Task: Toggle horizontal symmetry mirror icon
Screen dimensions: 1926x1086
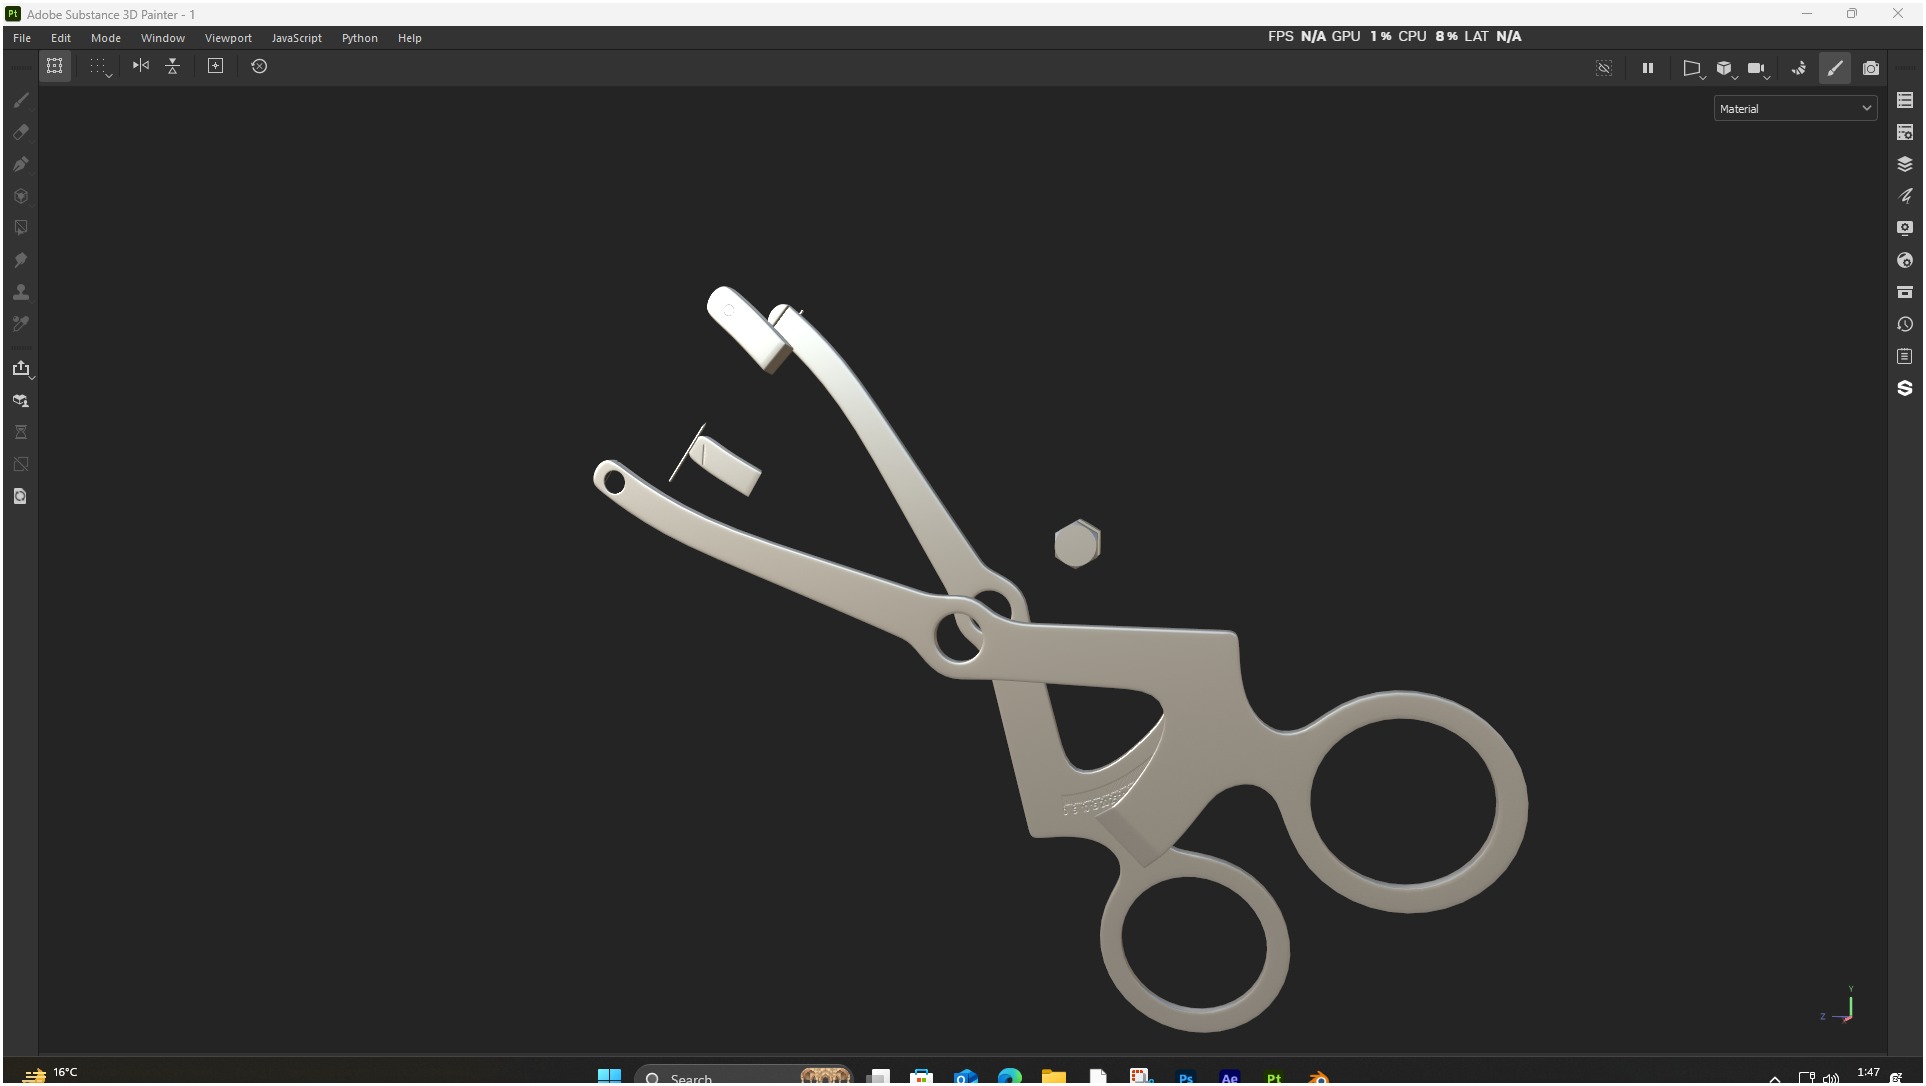Action: (141, 66)
